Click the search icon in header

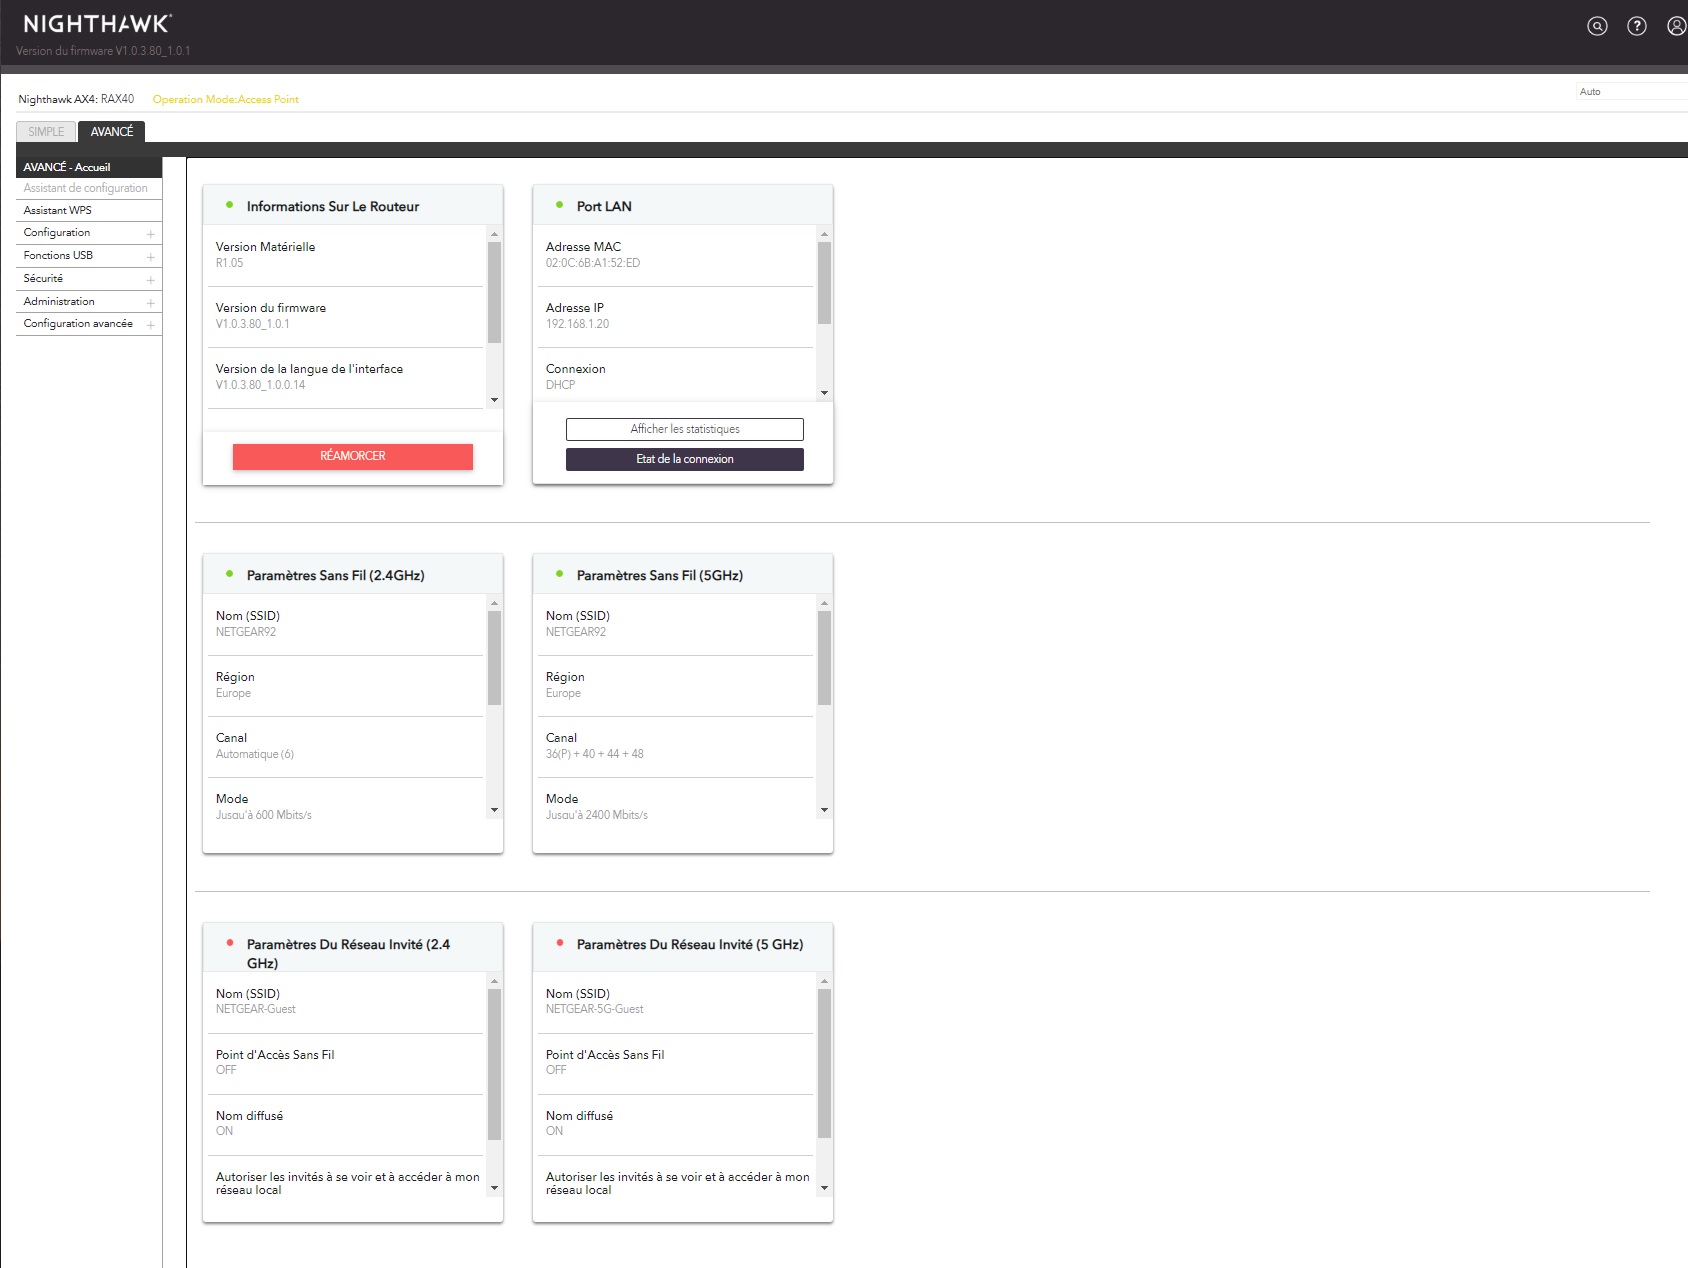click(1597, 27)
